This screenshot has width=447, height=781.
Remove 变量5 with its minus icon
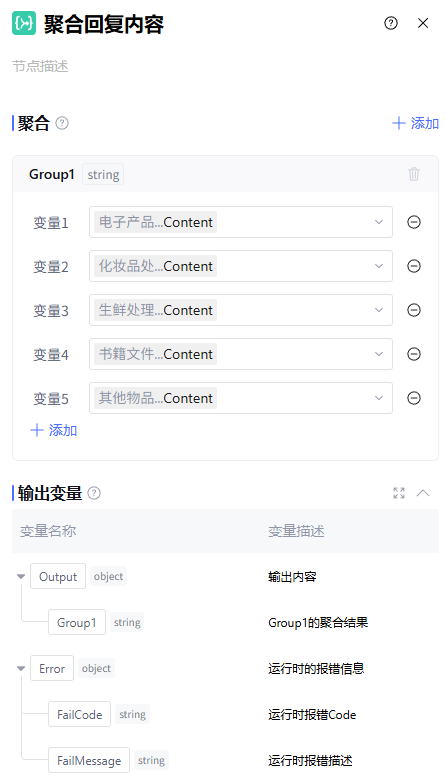[x=414, y=398]
